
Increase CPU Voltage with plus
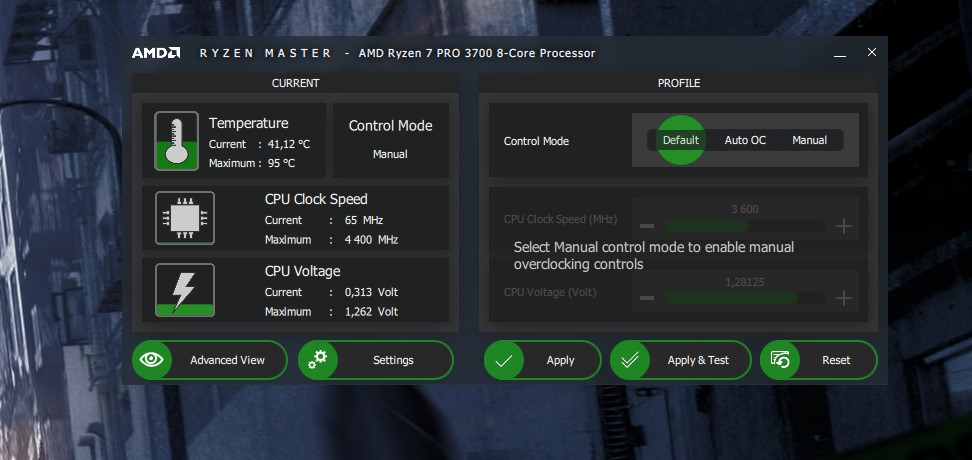[x=844, y=298]
